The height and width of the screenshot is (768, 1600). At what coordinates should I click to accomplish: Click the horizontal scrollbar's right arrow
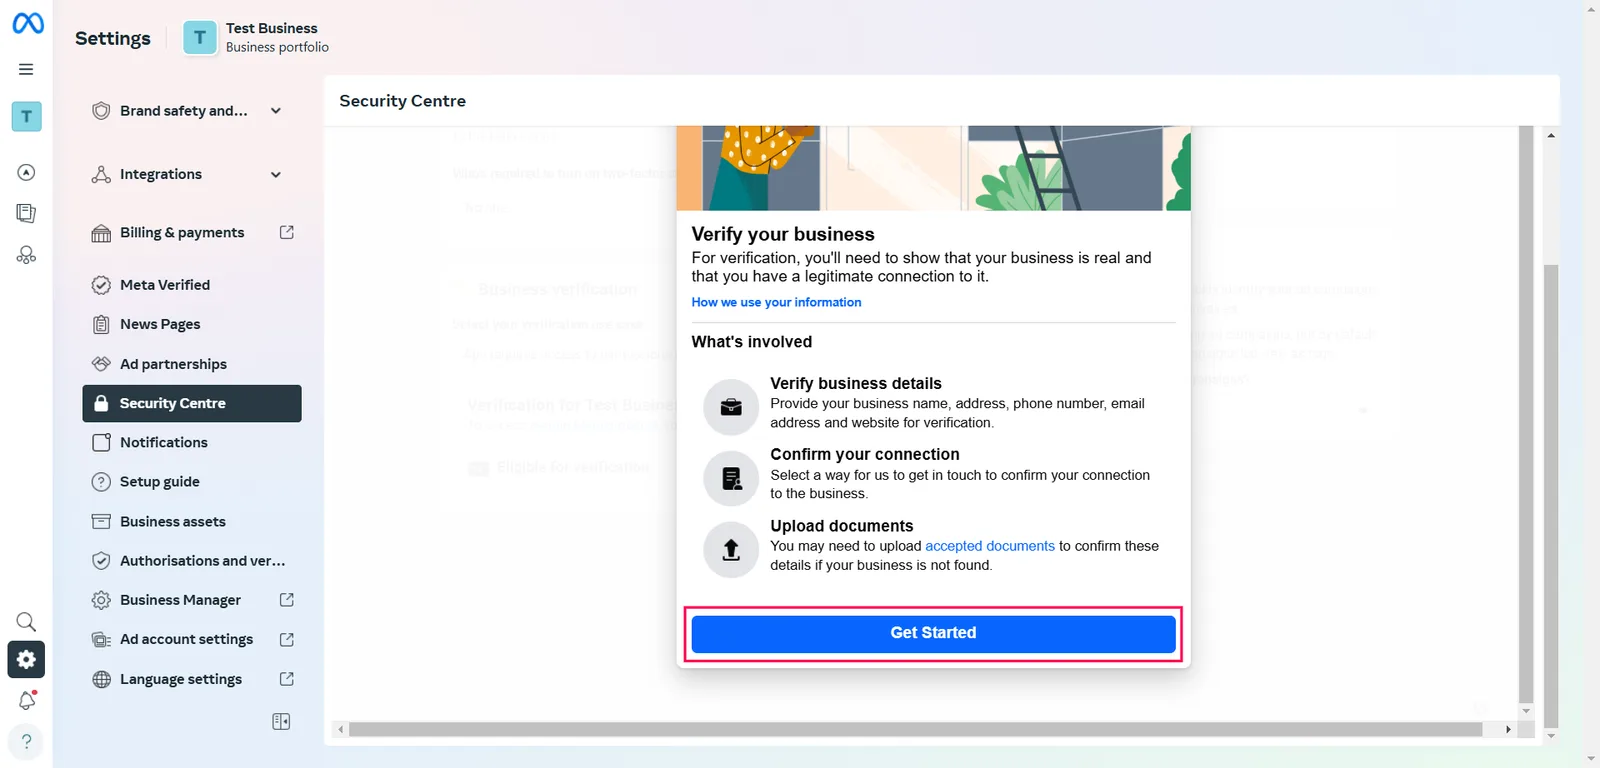pos(1508,730)
